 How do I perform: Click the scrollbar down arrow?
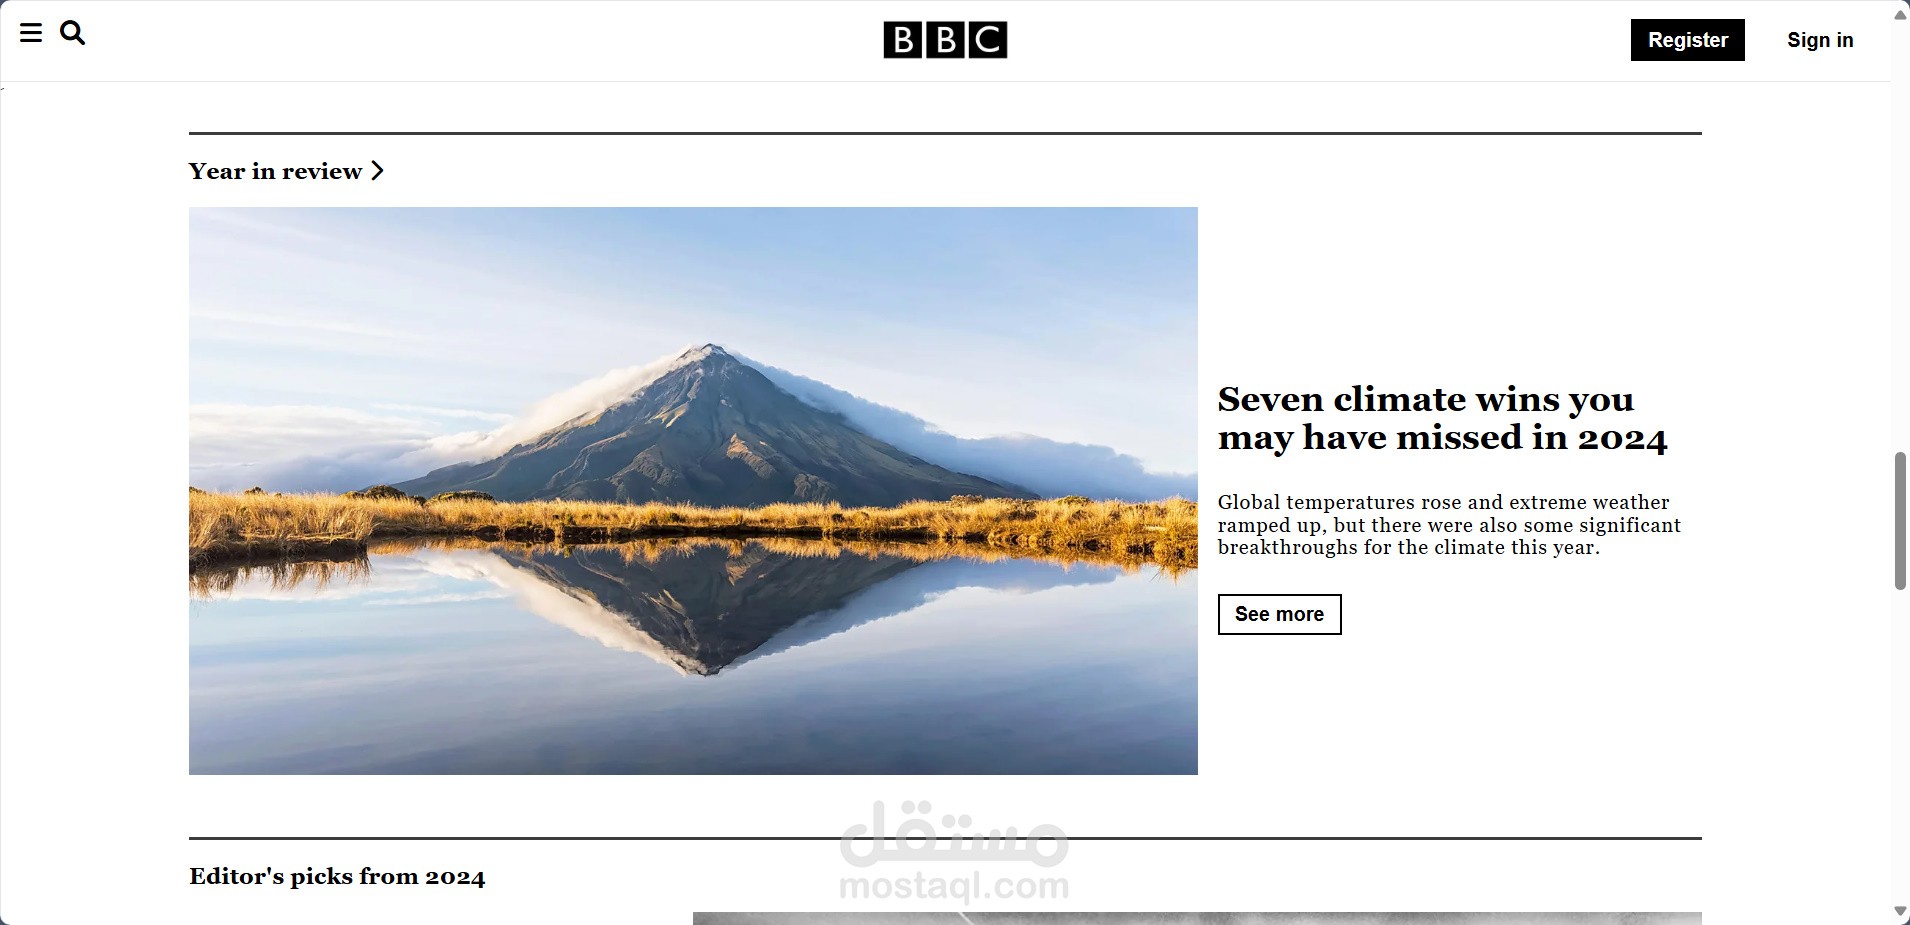tap(1900, 911)
